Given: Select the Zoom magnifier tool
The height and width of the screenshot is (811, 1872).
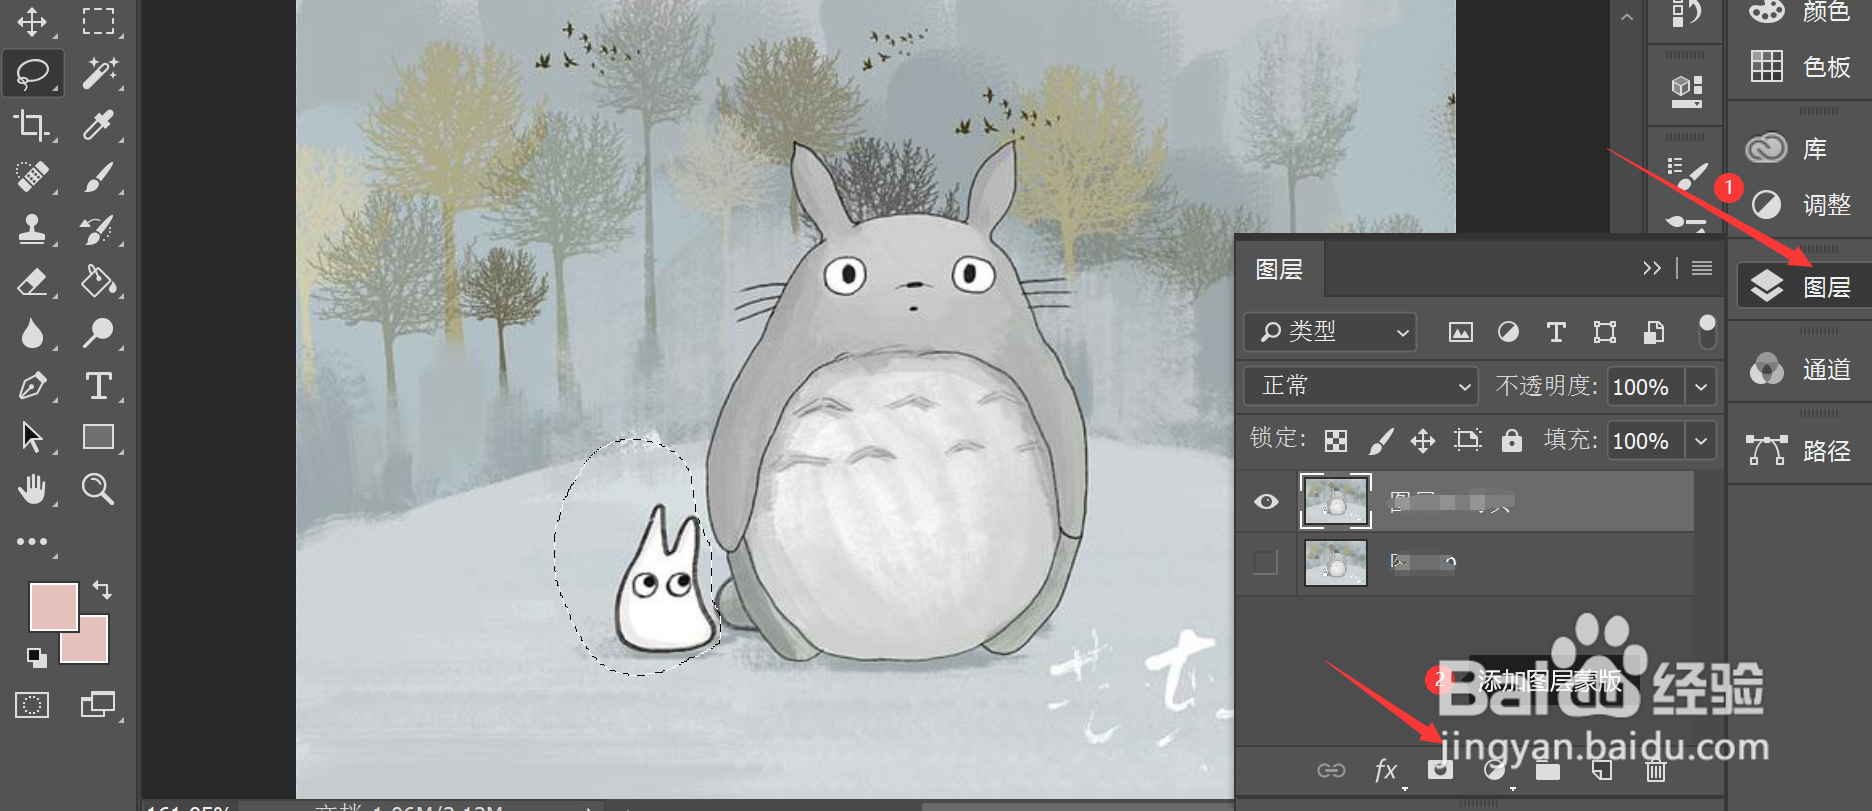Looking at the screenshot, I should (x=98, y=489).
